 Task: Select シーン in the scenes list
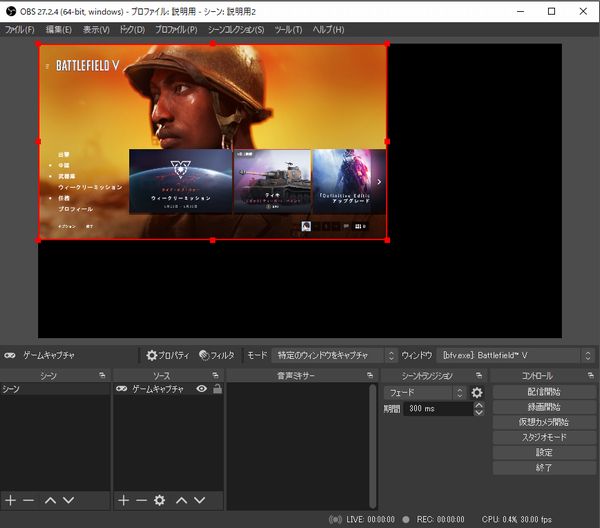click(x=55, y=389)
